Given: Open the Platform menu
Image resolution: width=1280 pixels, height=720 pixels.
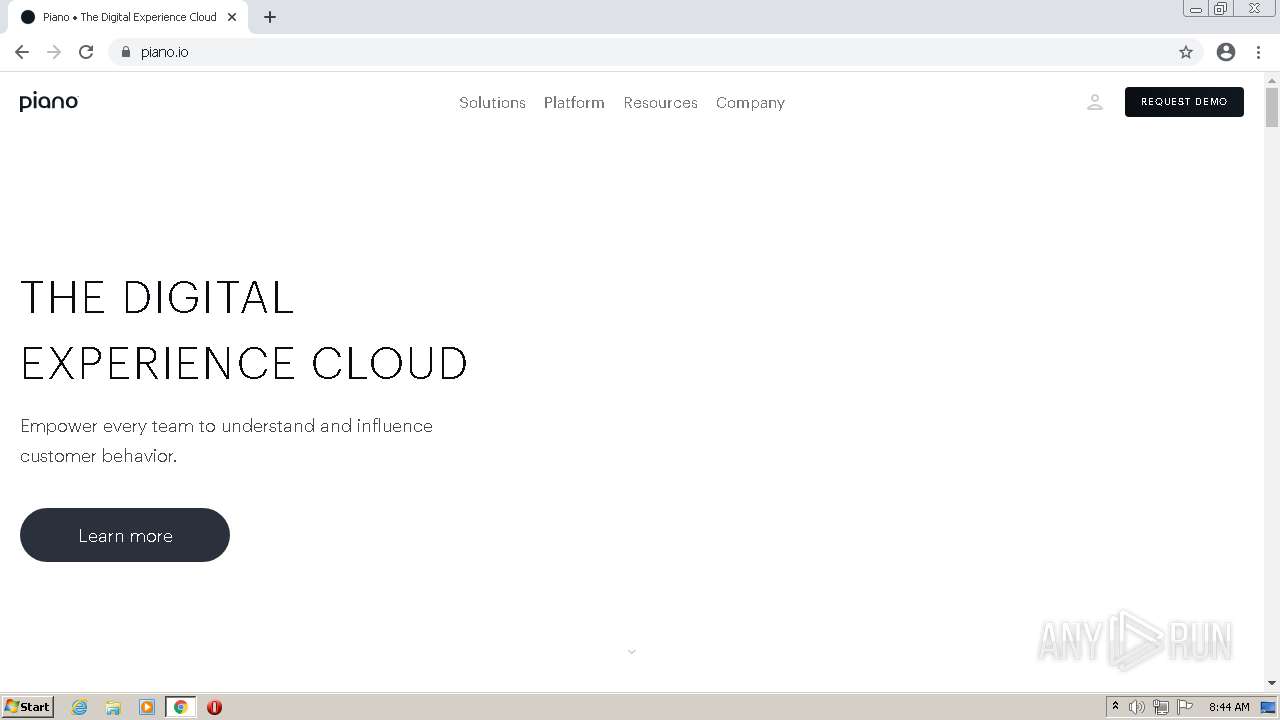Looking at the screenshot, I should (x=574, y=103).
